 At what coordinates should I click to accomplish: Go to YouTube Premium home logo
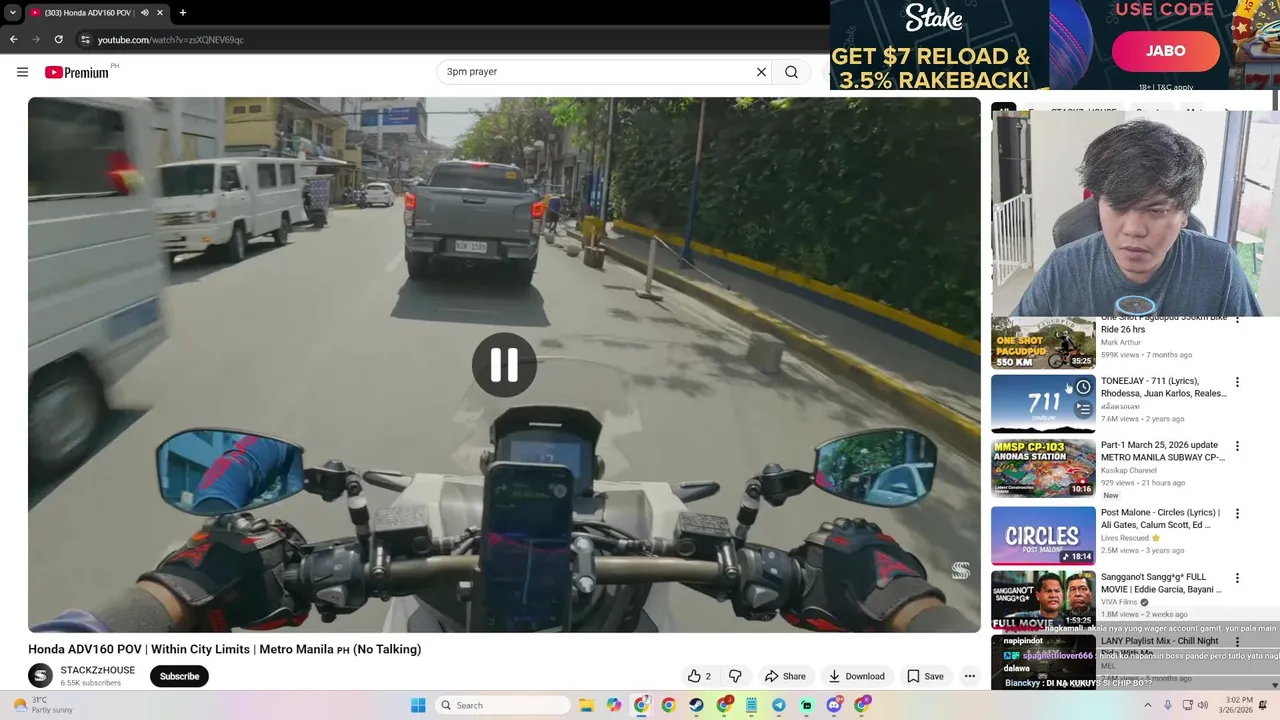point(77,72)
